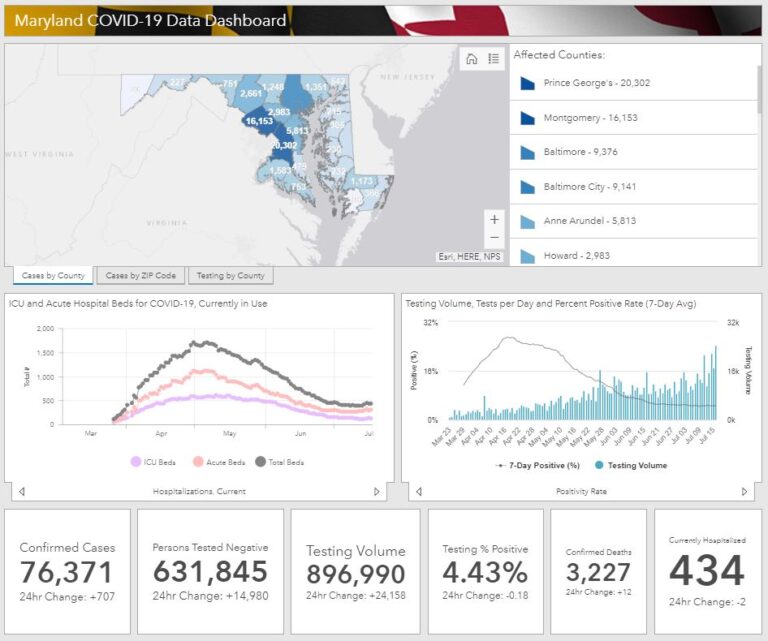Select Prince George's in Affected Counties list
Screen dimensions: 768x641
pos(596,83)
